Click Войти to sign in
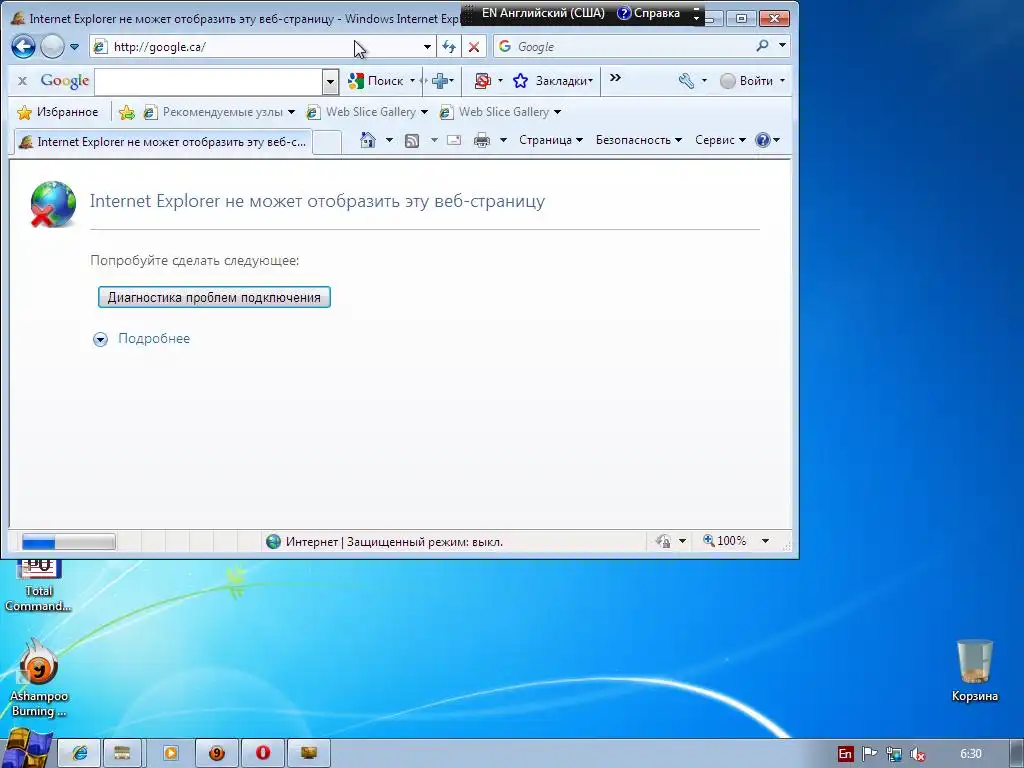 tap(746, 81)
